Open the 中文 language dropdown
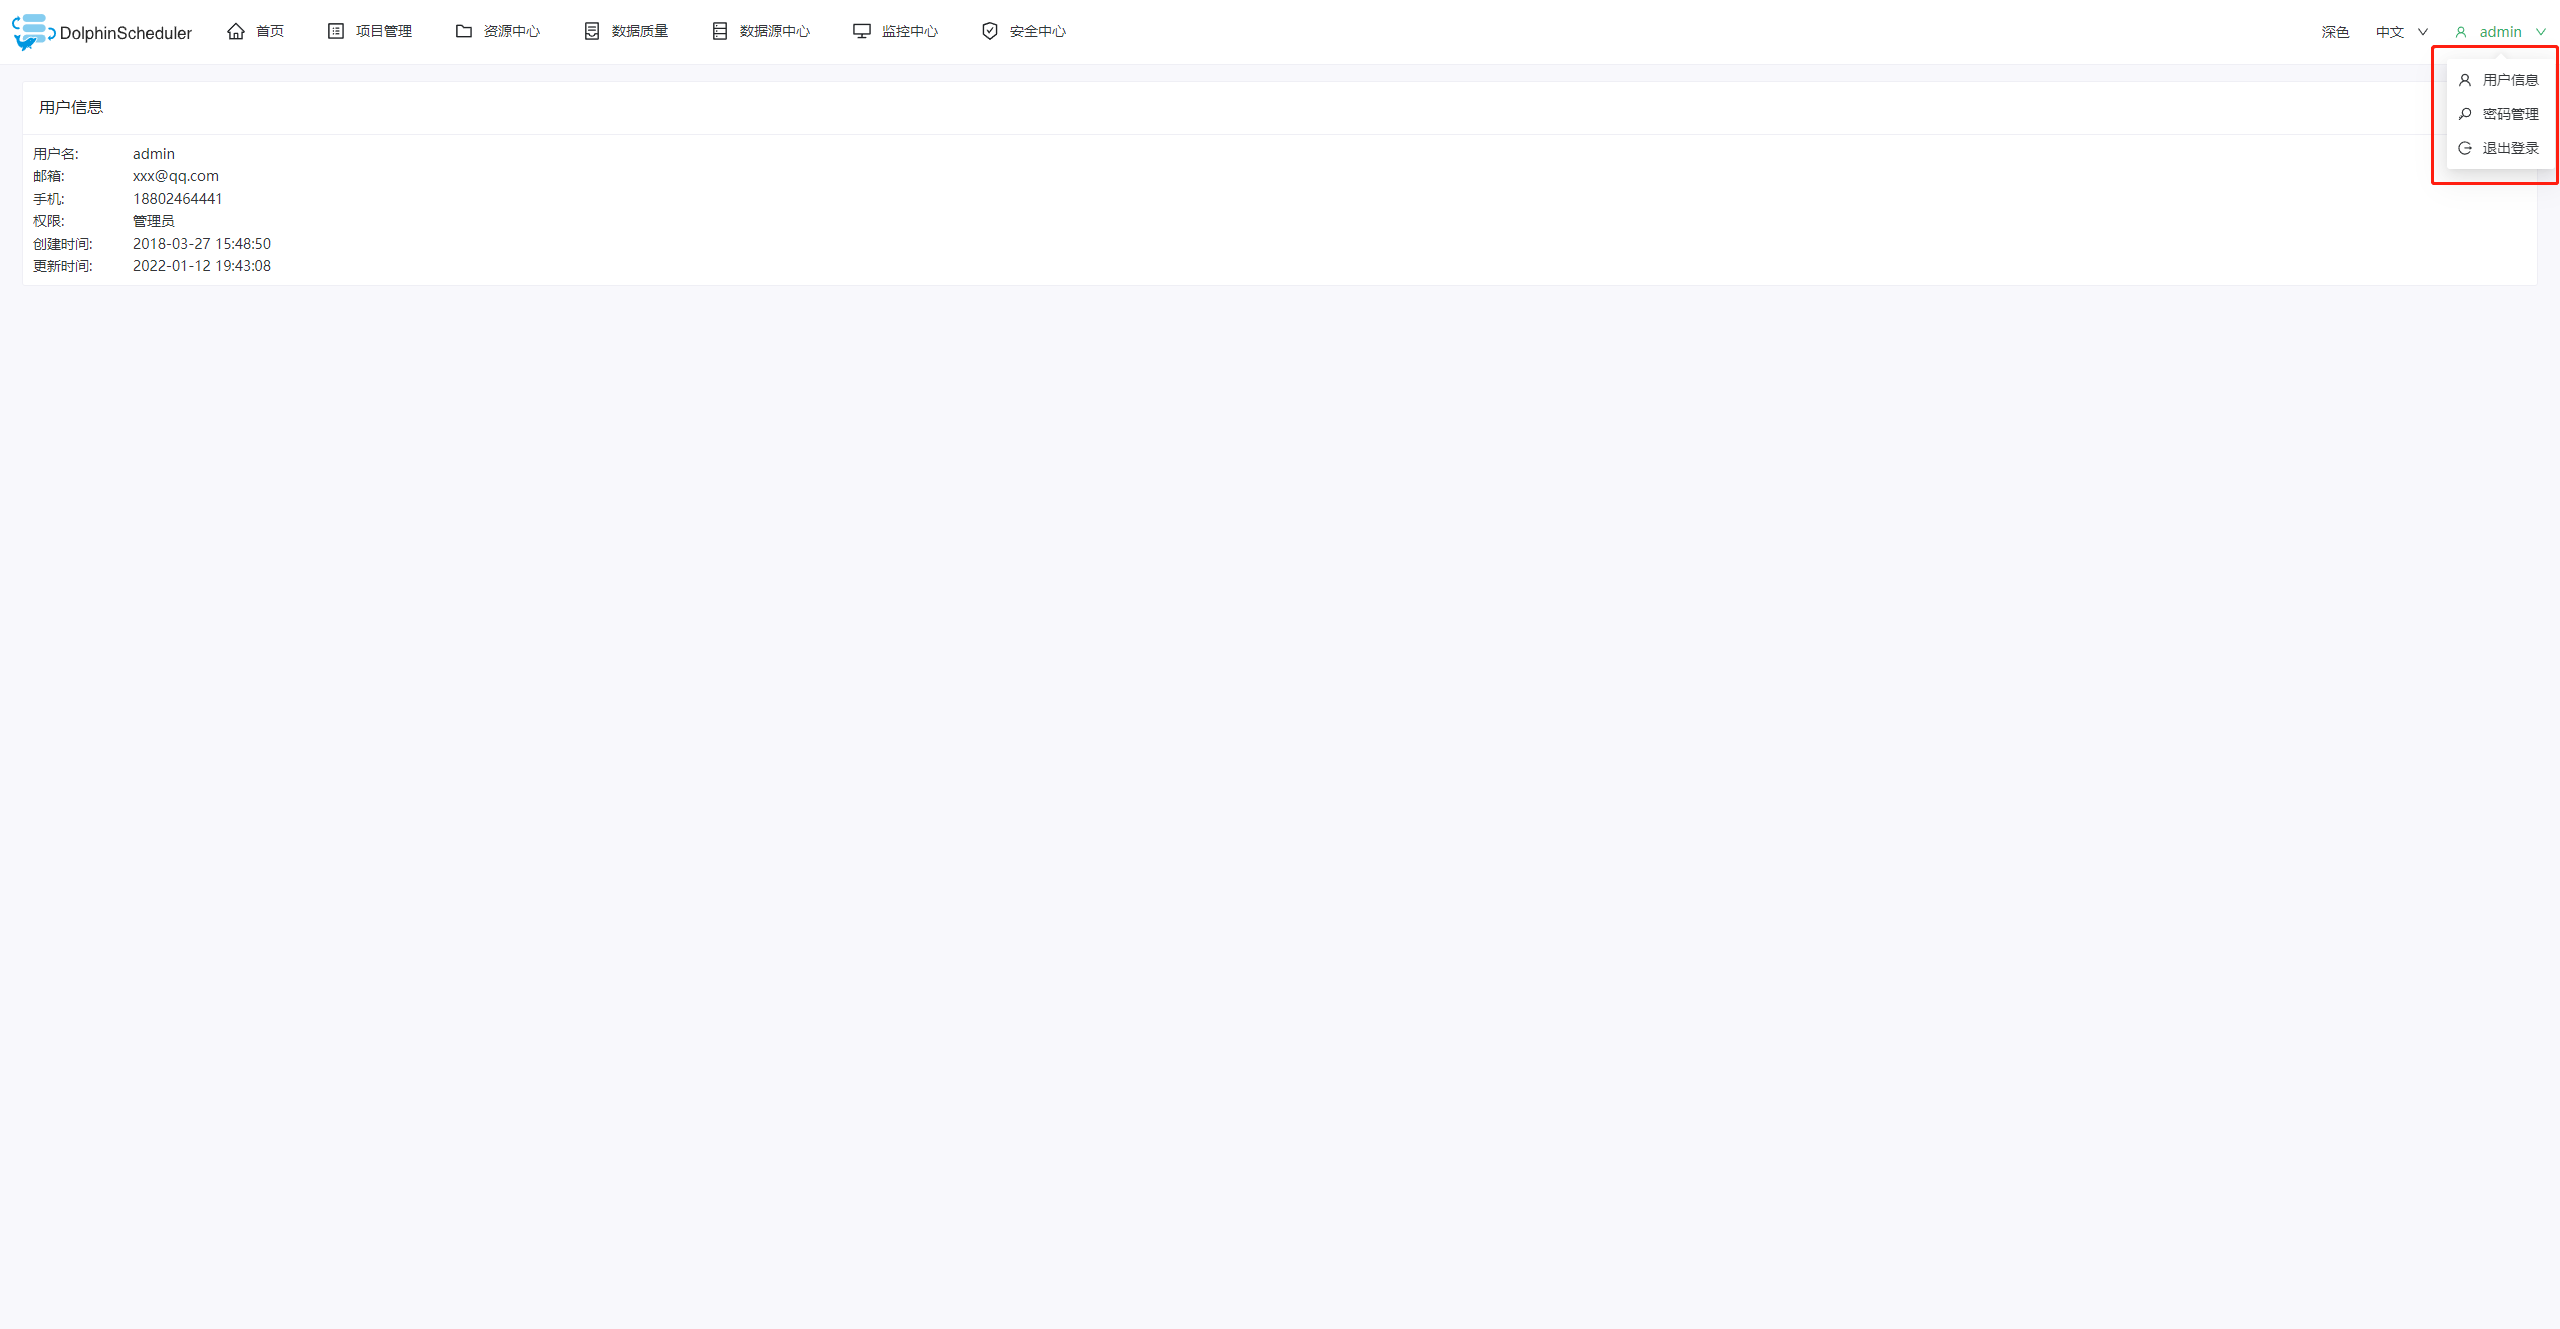Image resolution: width=2560 pixels, height=1329 pixels. (2402, 32)
